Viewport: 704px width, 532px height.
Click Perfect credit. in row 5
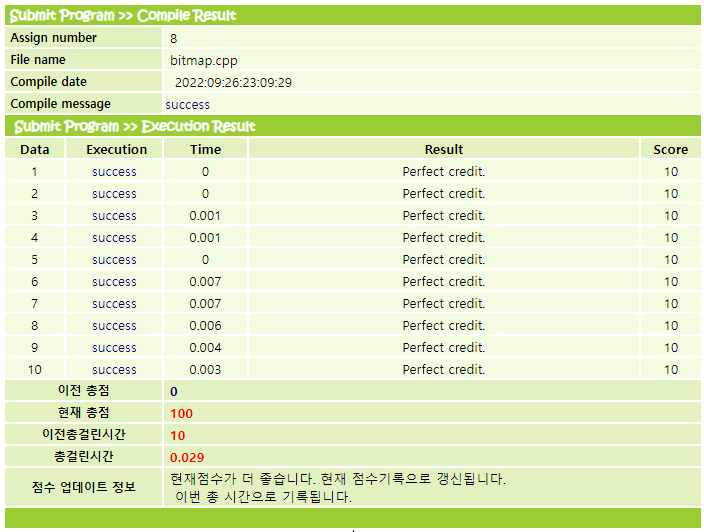tap(444, 260)
